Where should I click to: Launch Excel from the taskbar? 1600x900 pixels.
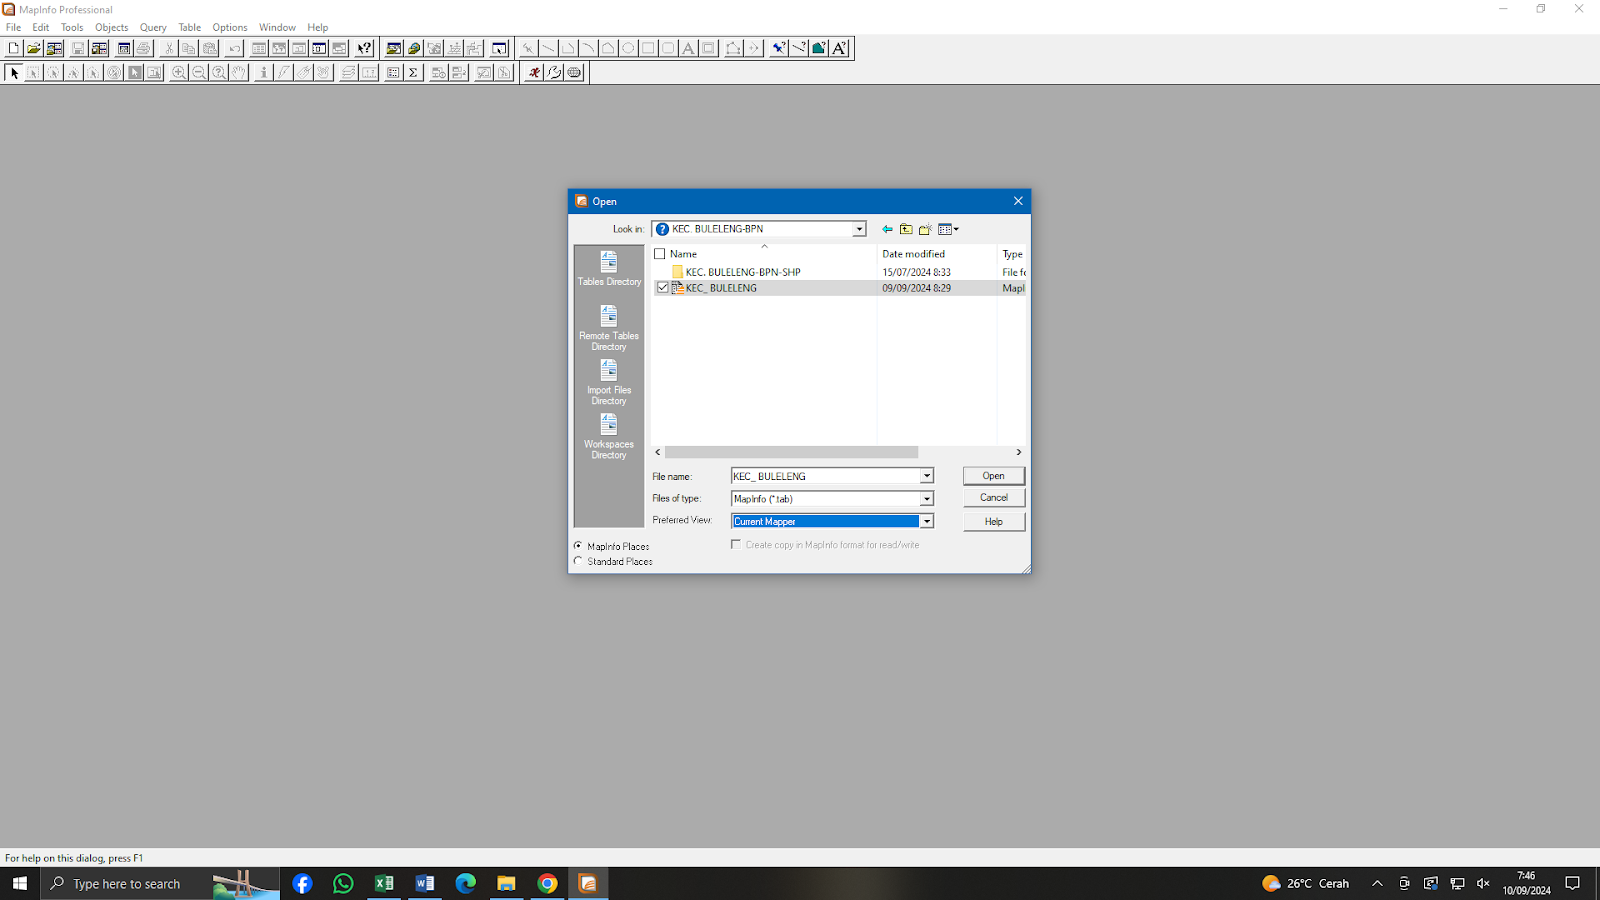(384, 883)
